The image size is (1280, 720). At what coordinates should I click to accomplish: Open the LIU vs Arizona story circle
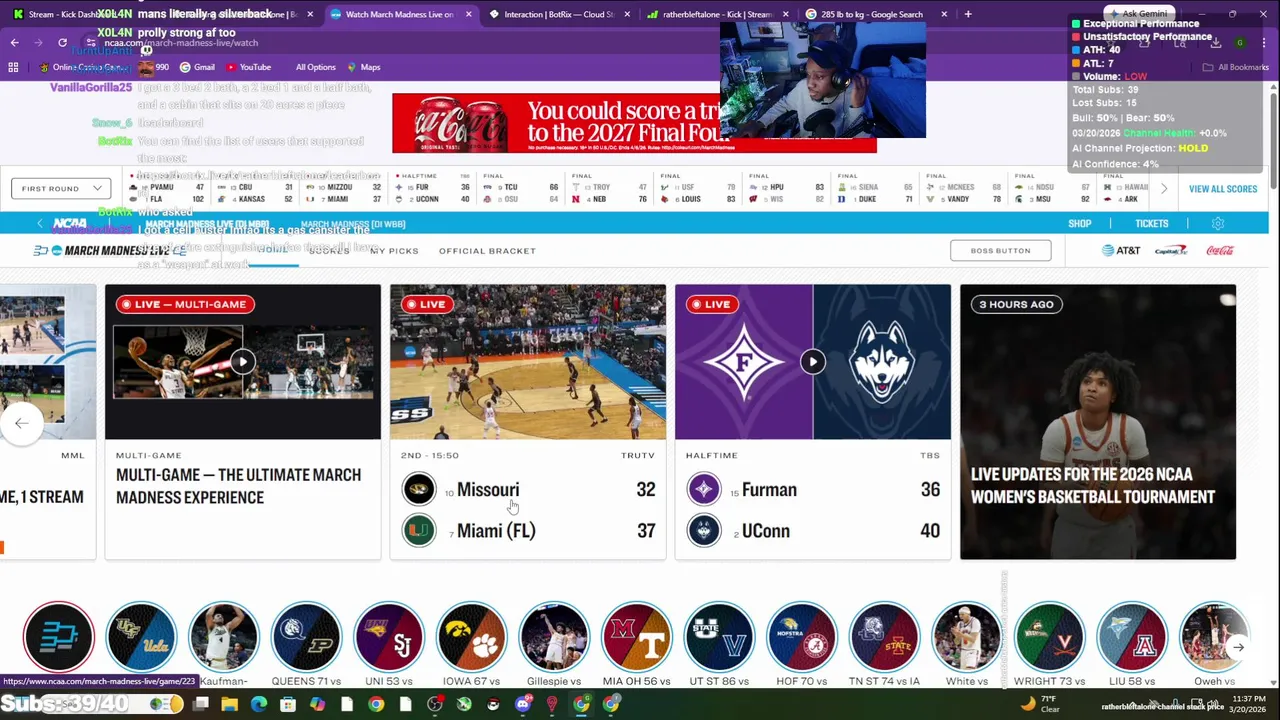1132,637
